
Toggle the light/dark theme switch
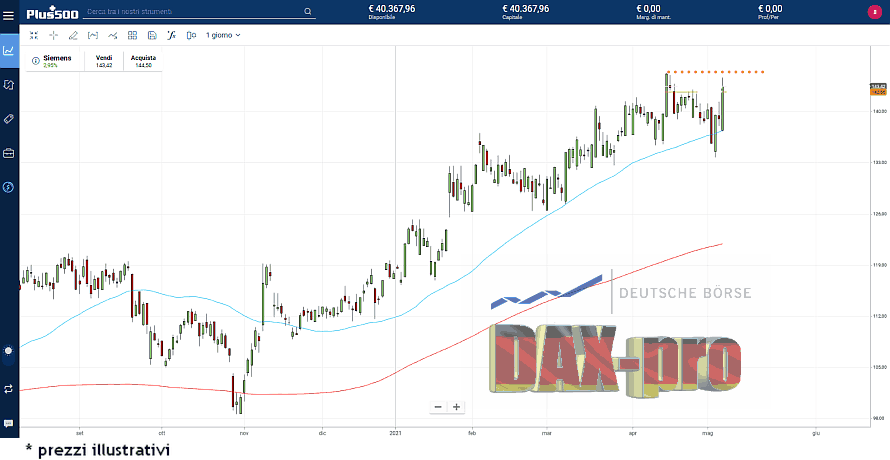click(8, 351)
